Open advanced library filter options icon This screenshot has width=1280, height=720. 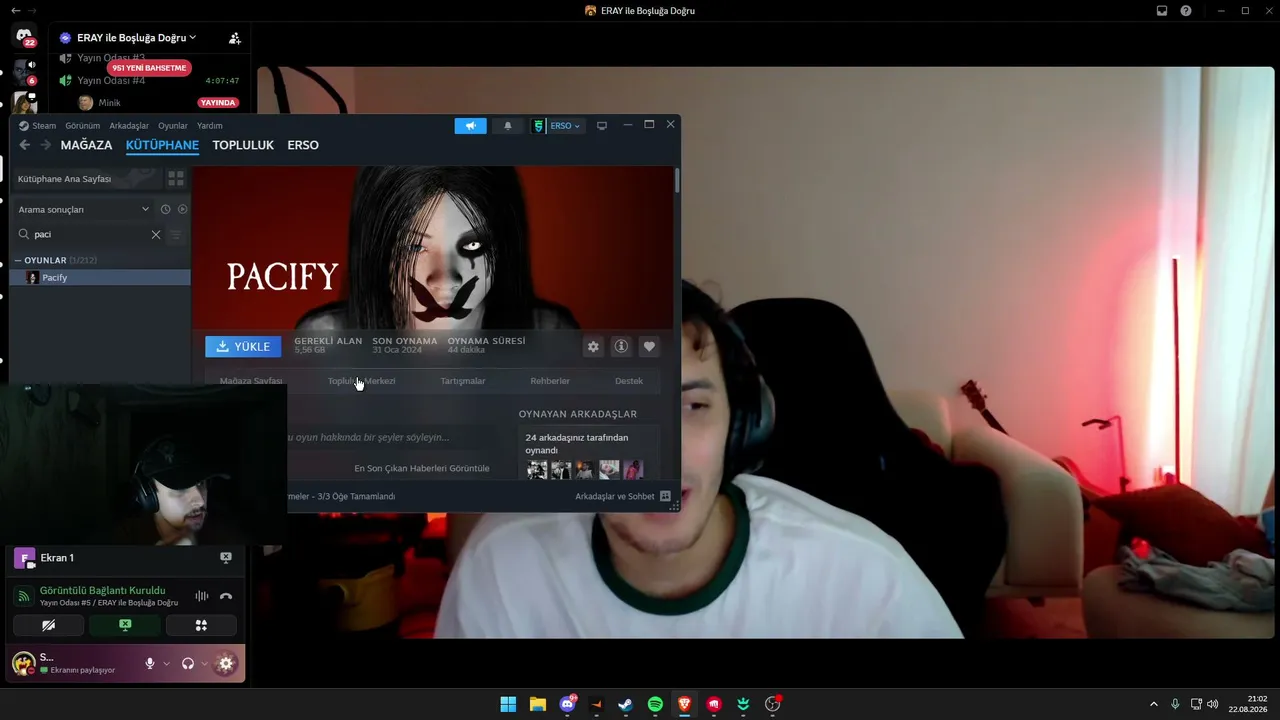click(176, 234)
